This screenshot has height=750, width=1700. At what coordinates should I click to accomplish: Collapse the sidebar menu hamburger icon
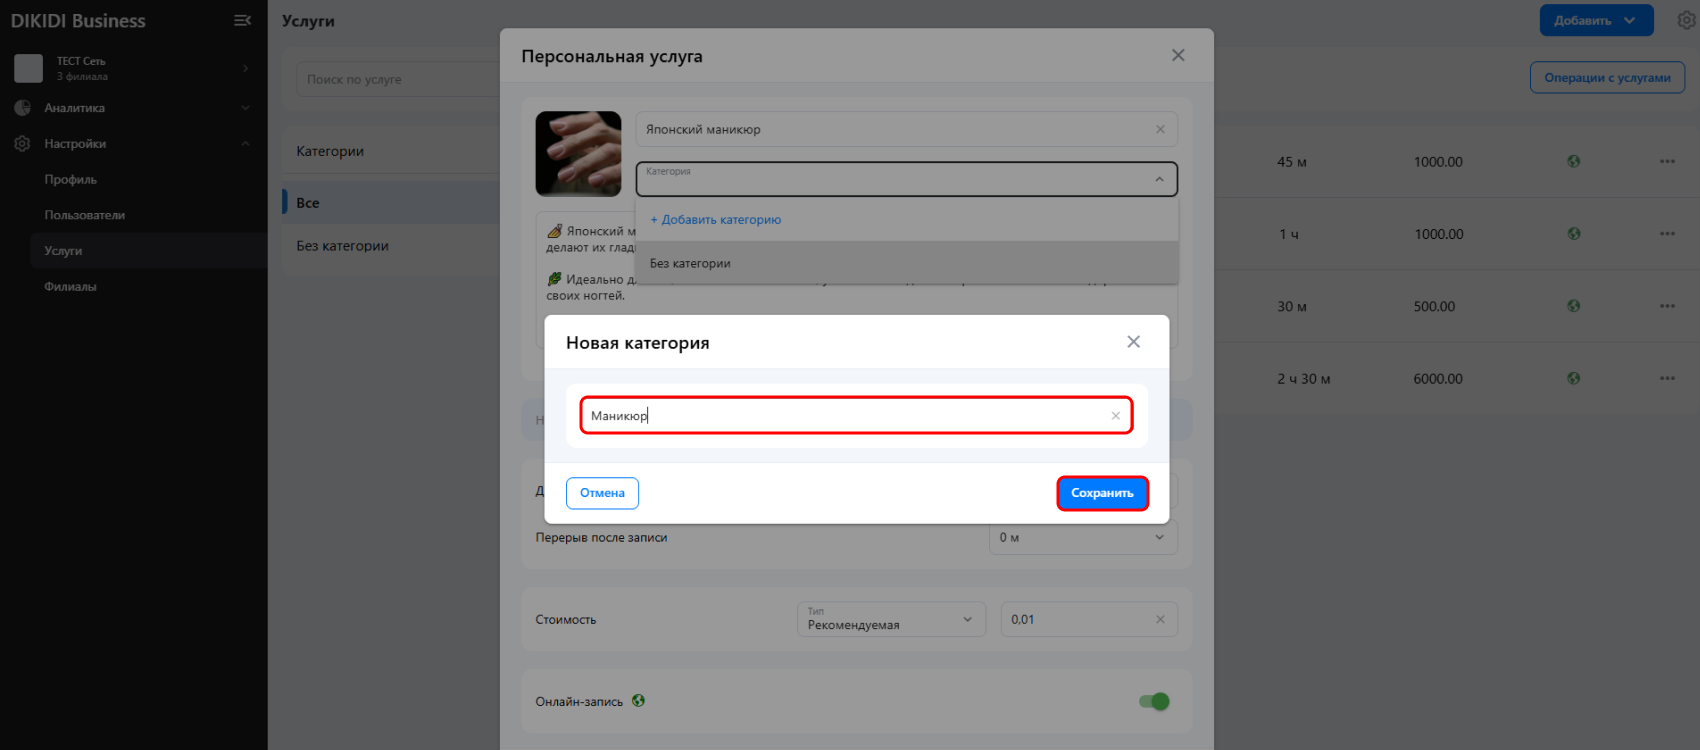[242, 20]
